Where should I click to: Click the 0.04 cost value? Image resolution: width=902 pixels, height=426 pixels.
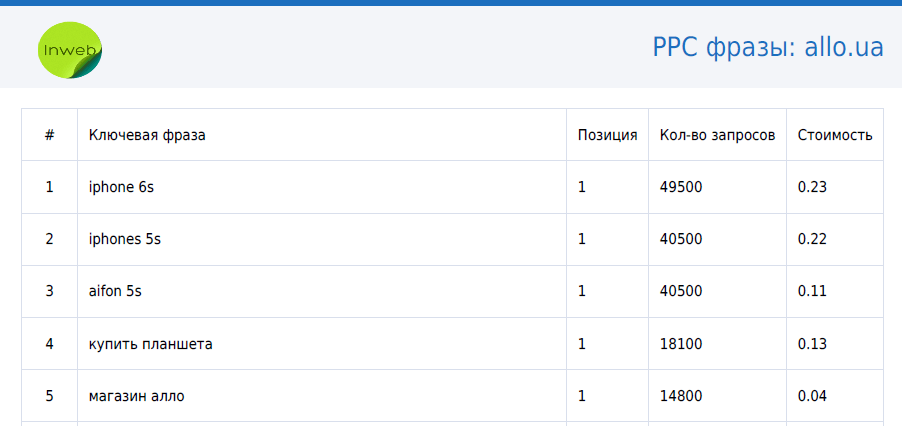click(812, 396)
